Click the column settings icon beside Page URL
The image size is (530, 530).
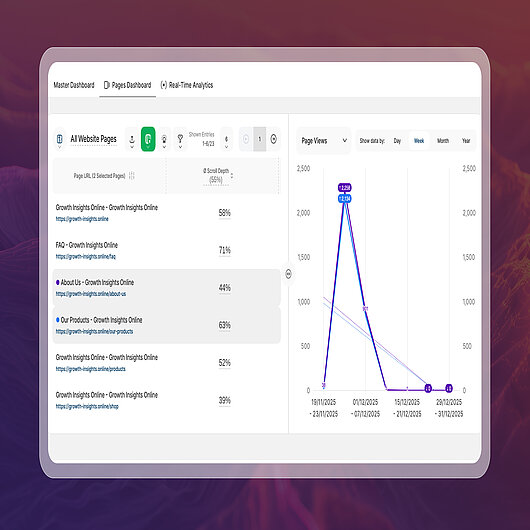point(132,176)
